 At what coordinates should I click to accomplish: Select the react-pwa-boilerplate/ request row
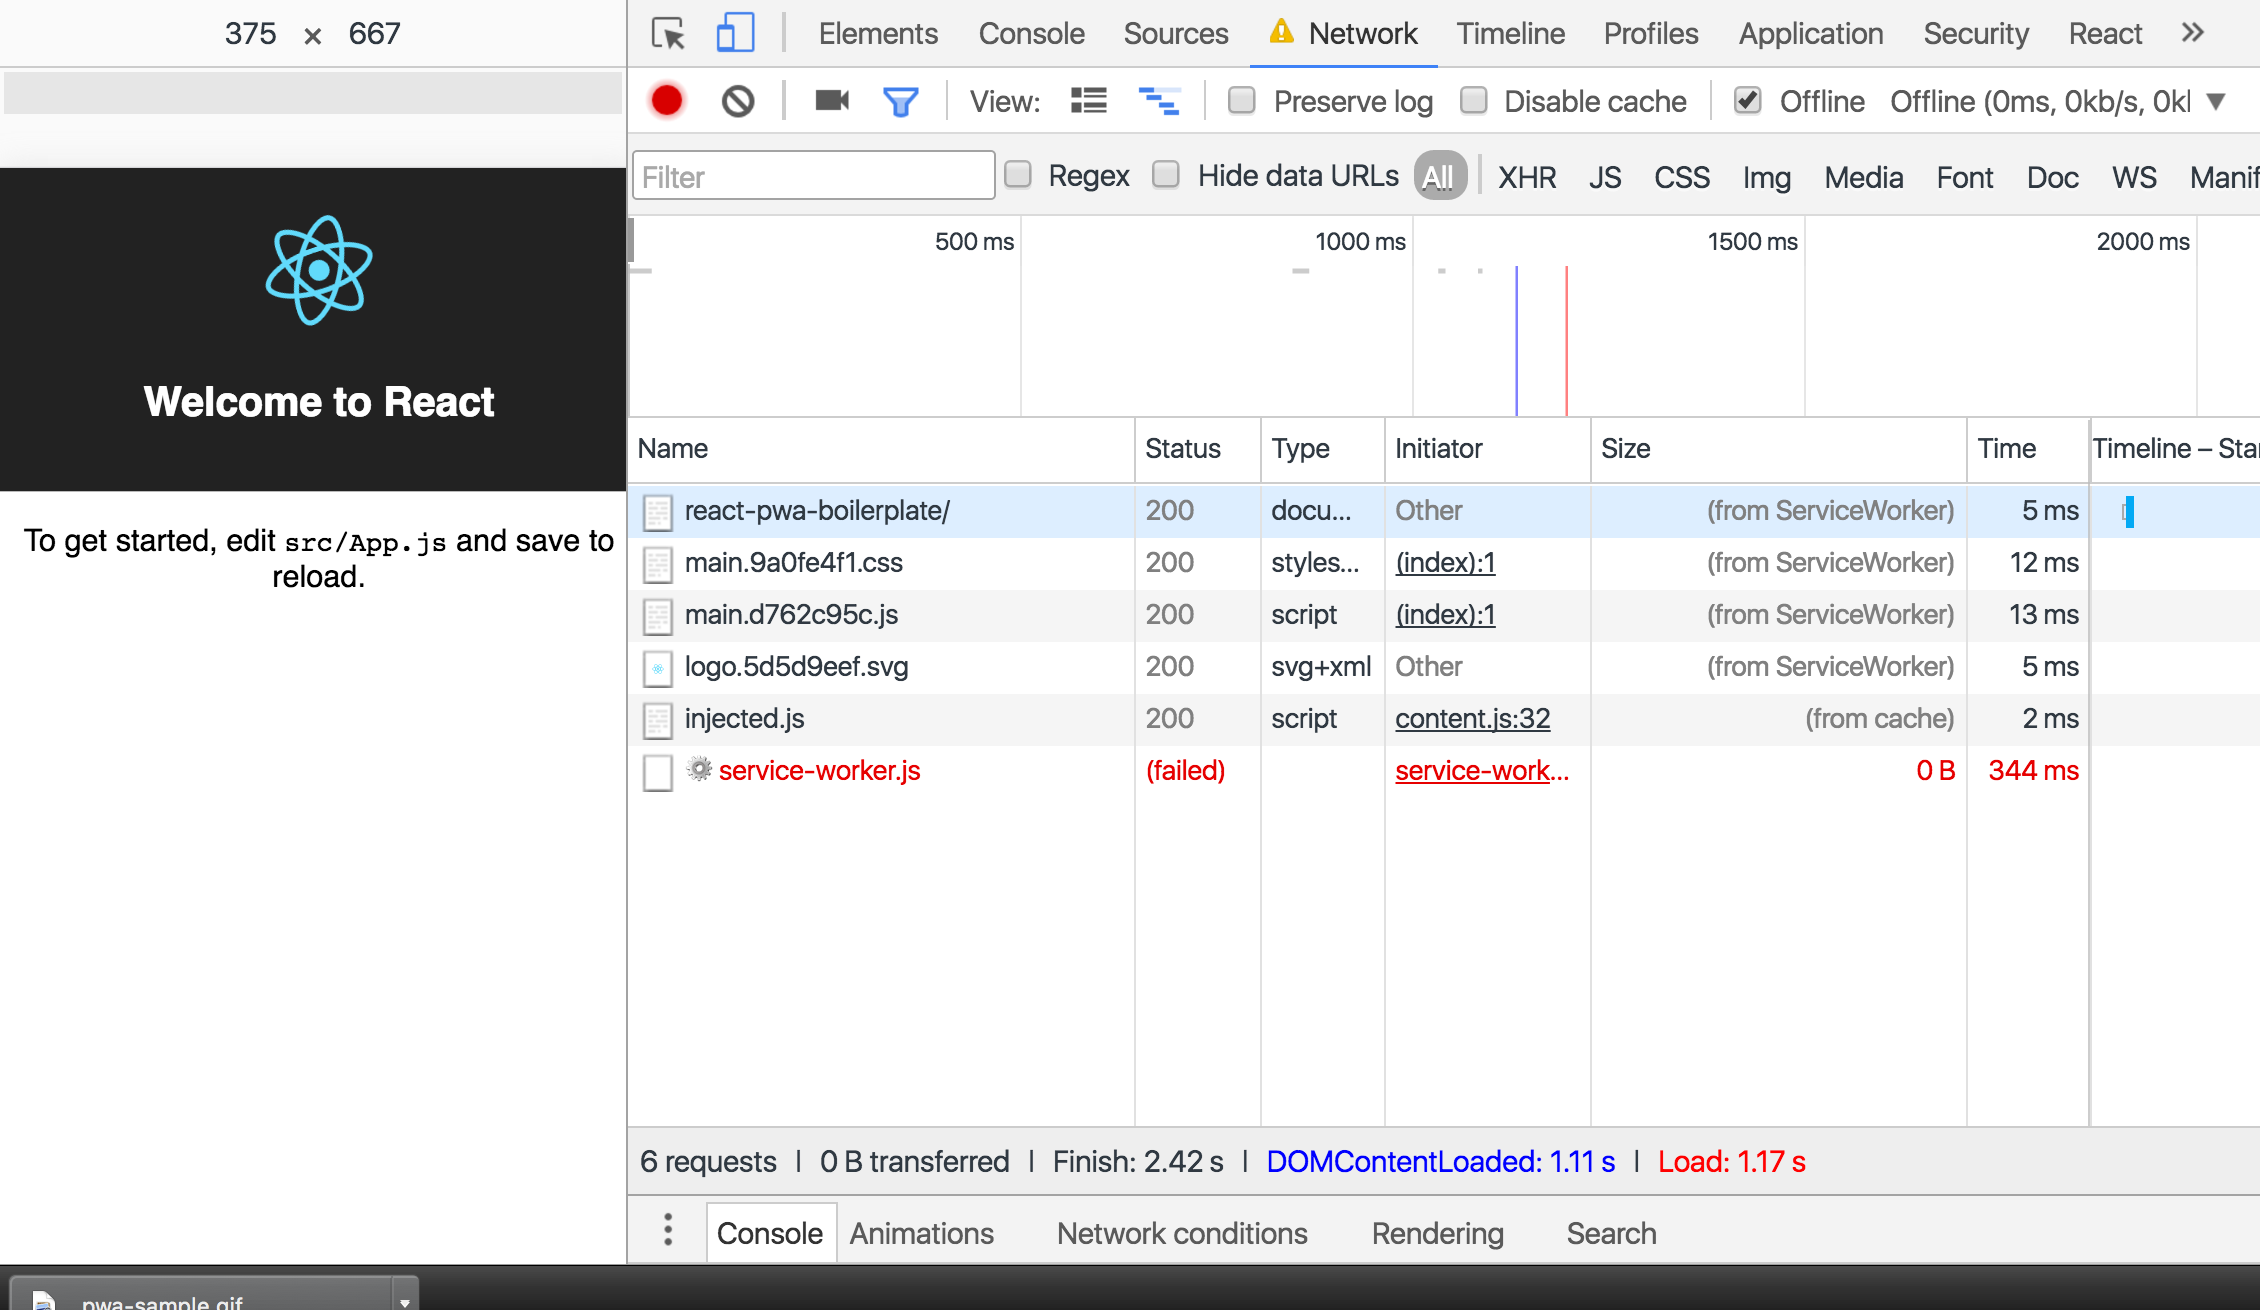pos(1443,510)
